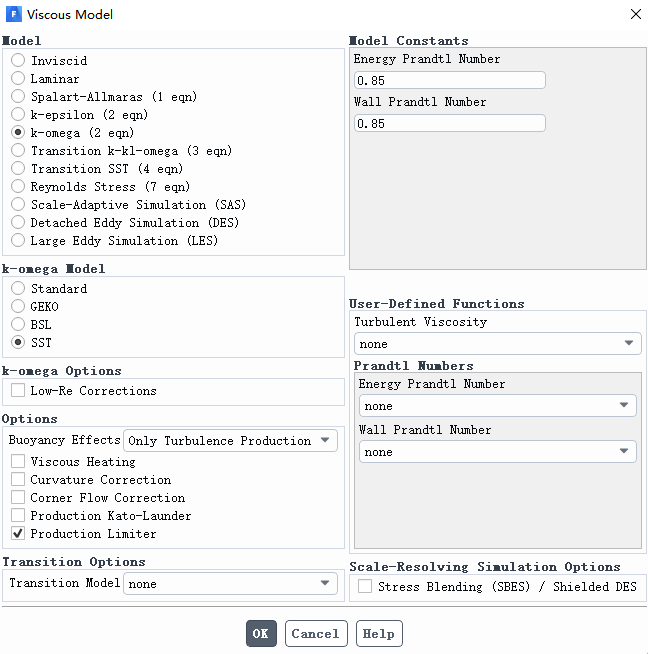
Task: Close the Viscous Model dialog
Action: [x=635, y=14]
